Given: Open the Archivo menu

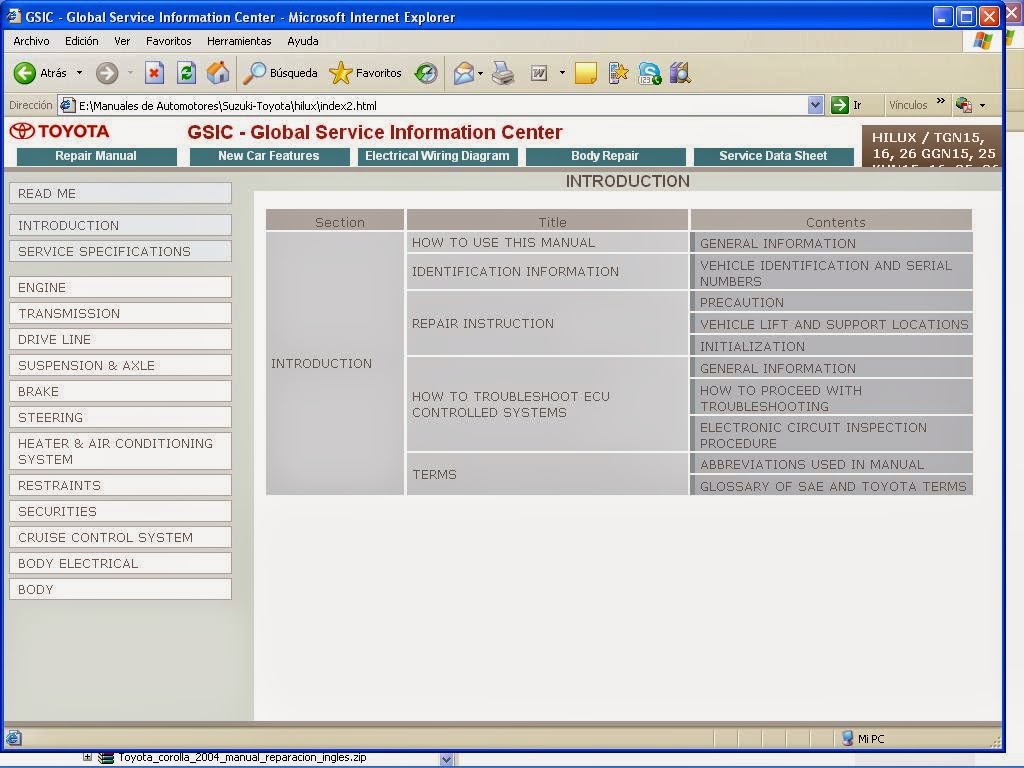Looking at the screenshot, I should click(31, 40).
